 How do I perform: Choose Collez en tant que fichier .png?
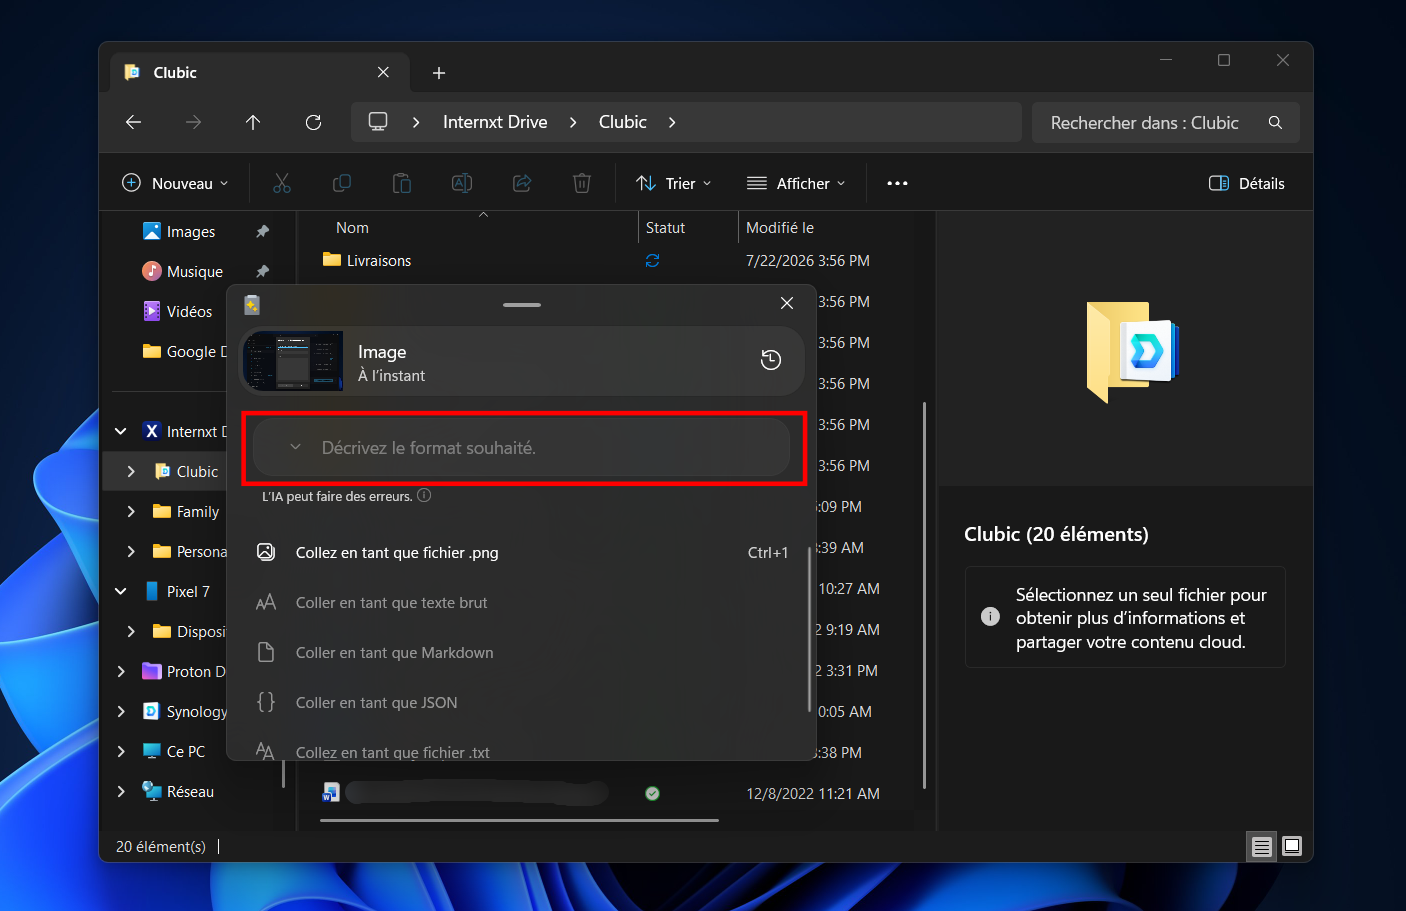tap(522, 552)
